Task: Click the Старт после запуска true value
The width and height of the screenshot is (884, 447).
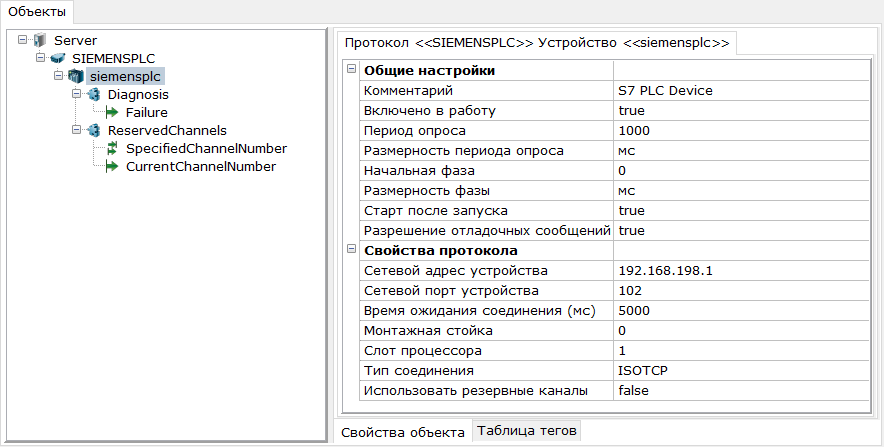Action: pyautogui.click(x=741, y=211)
